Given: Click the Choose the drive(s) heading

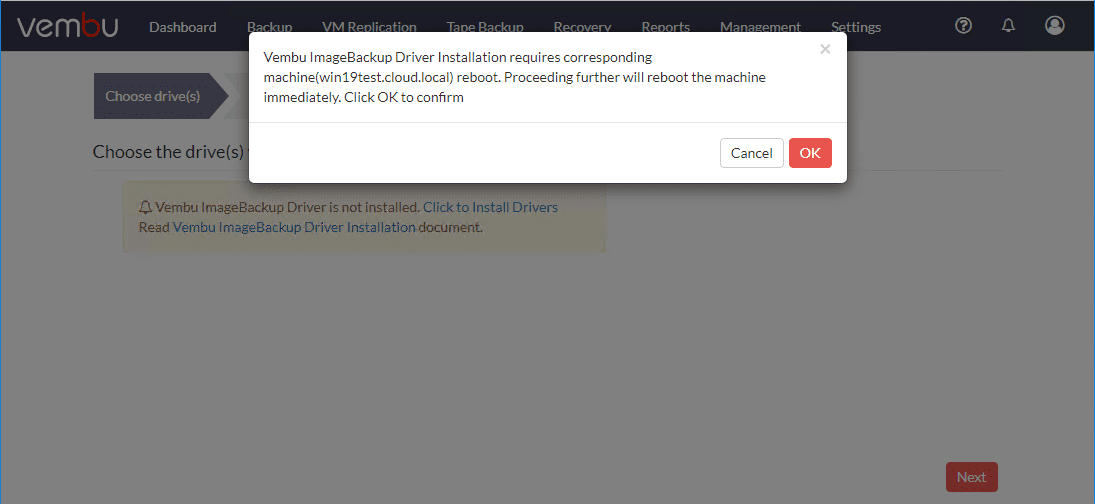Looking at the screenshot, I should coord(168,152).
